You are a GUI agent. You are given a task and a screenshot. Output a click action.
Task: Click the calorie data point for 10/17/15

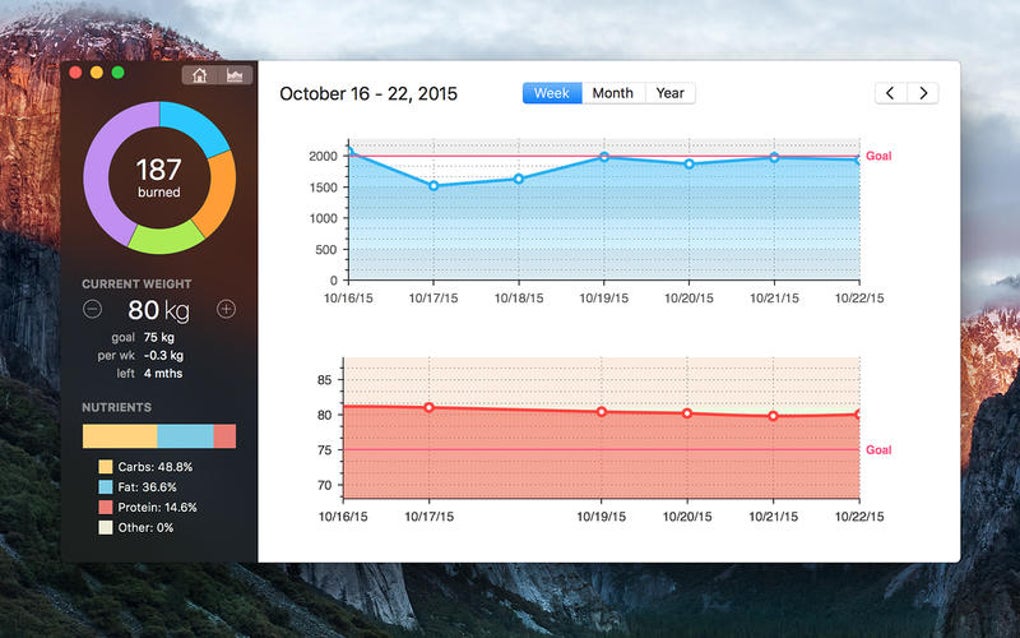434,186
